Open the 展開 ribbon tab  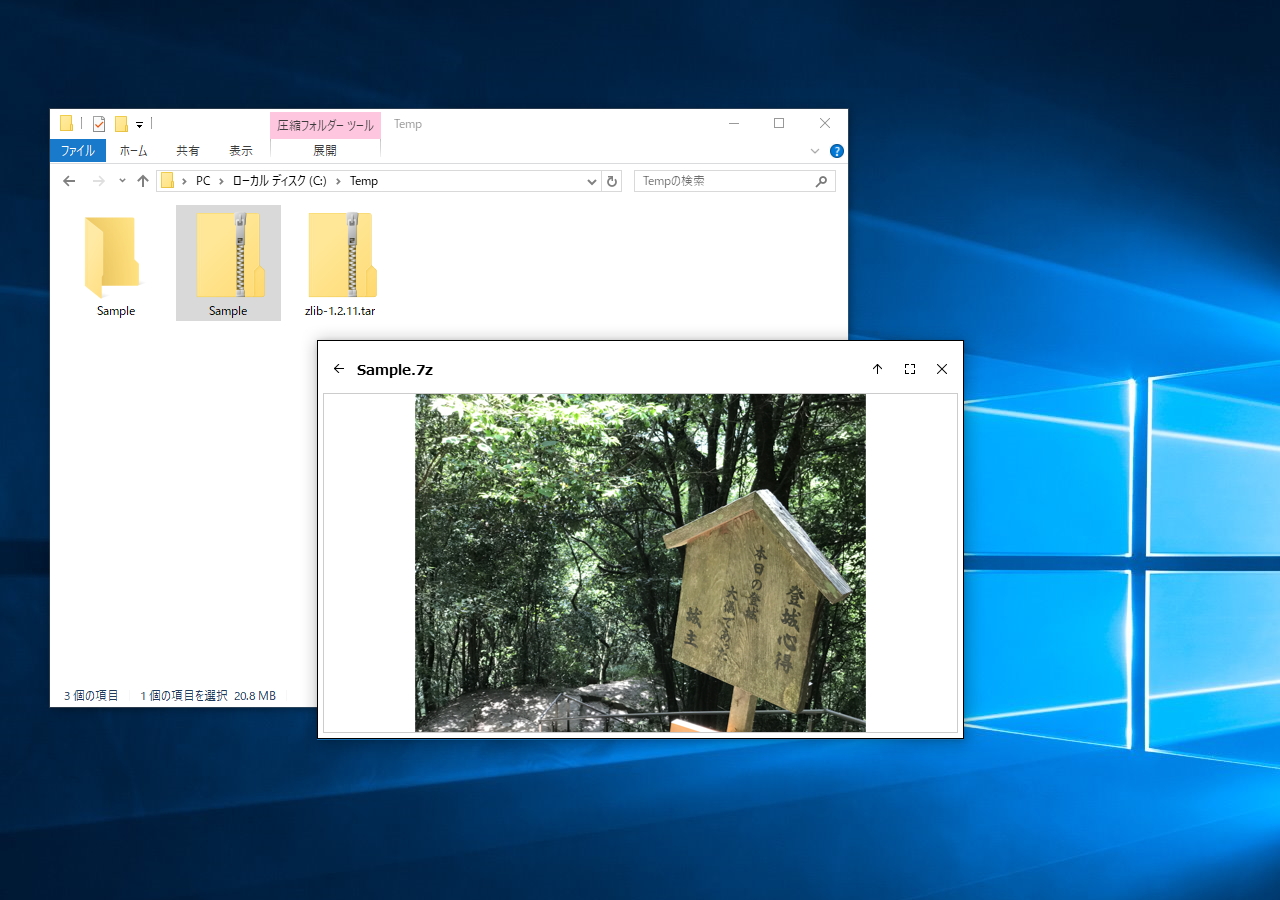coord(325,151)
